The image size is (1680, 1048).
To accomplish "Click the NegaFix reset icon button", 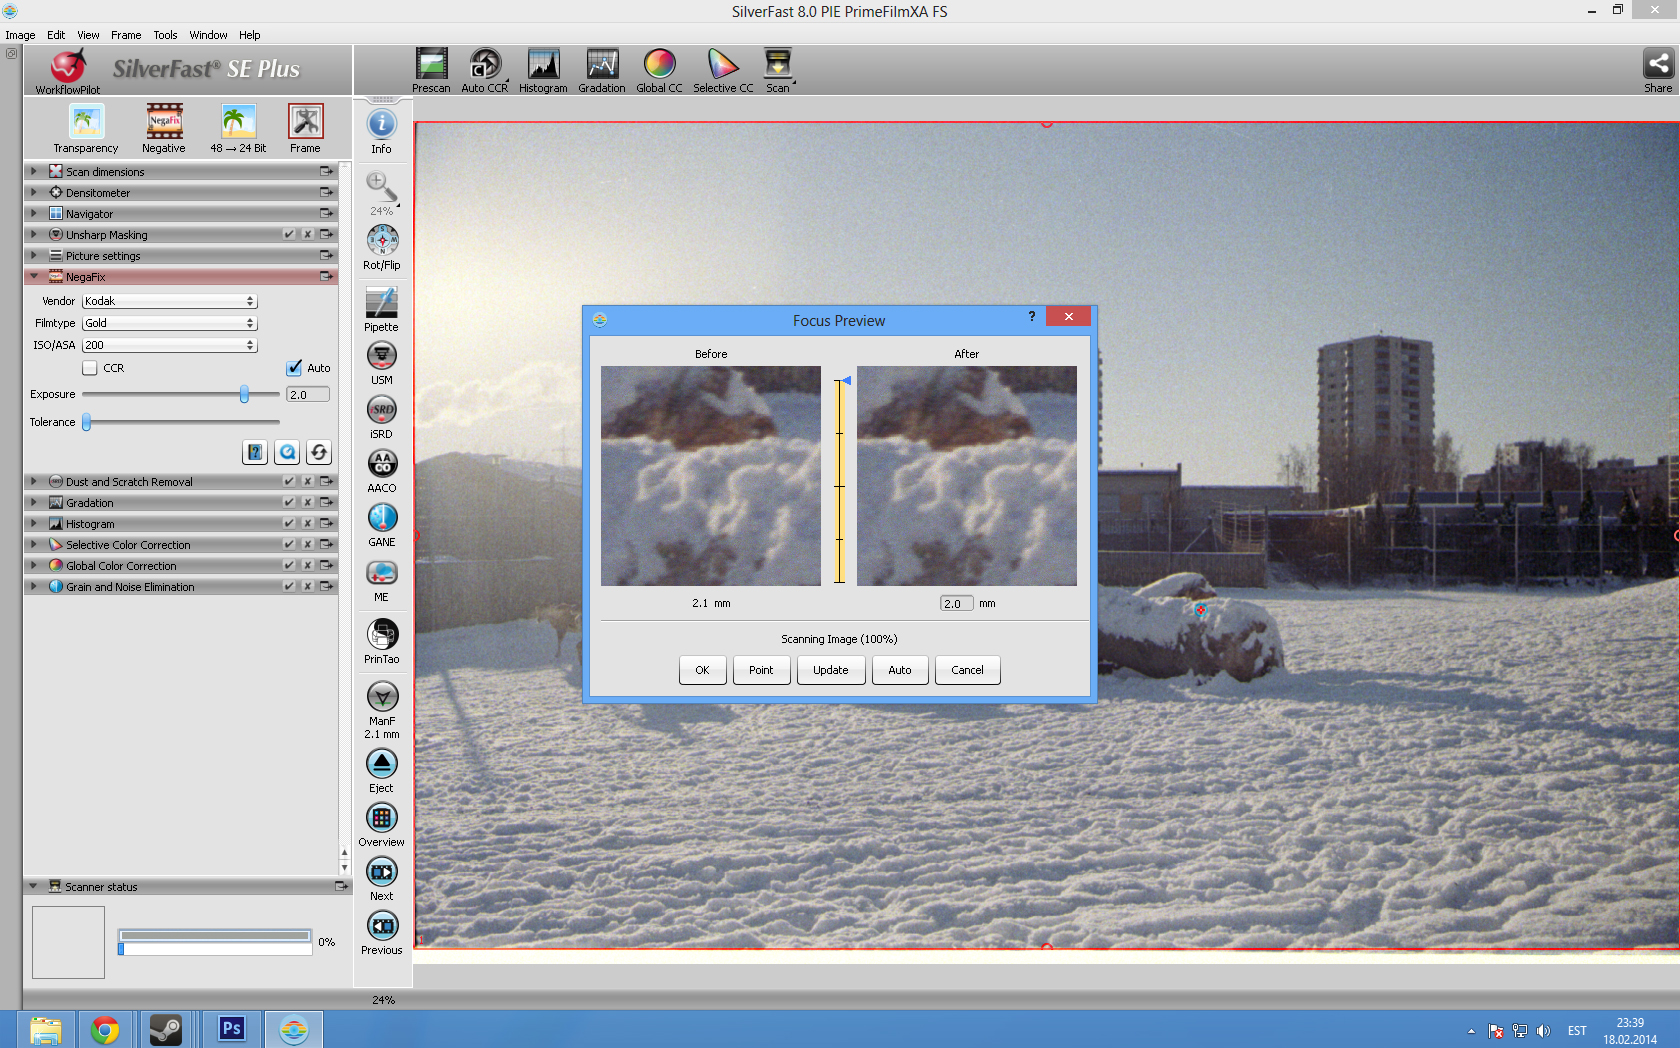I will [319, 453].
